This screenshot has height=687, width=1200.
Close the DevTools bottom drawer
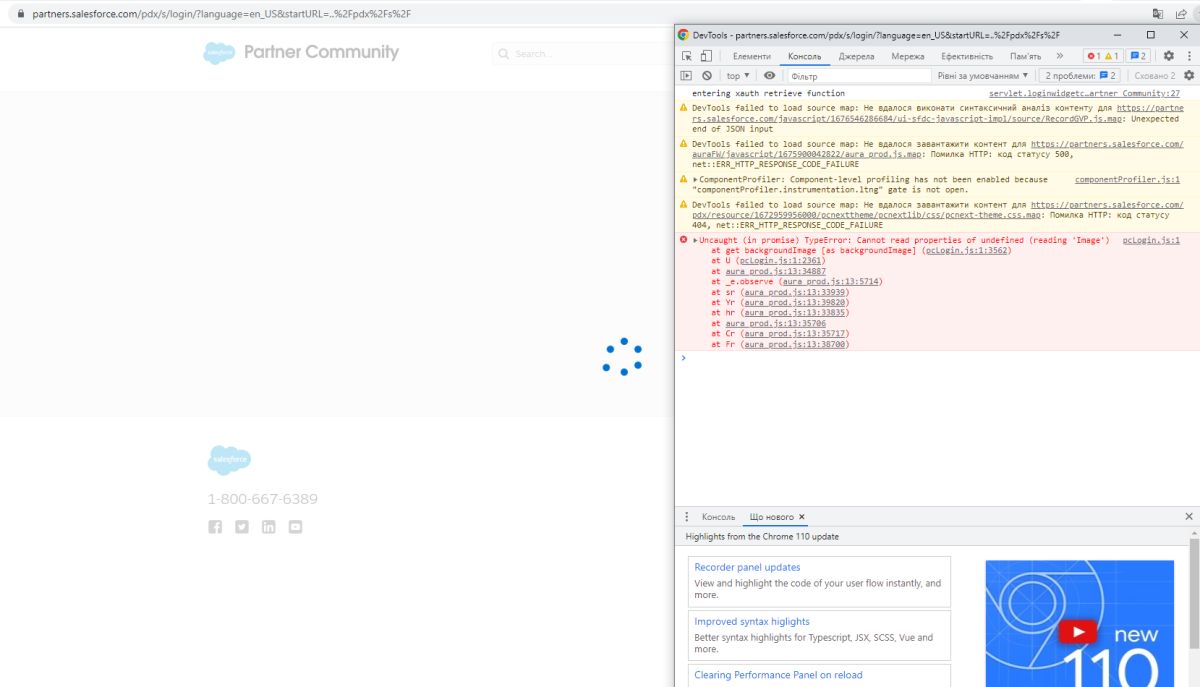point(1189,517)
